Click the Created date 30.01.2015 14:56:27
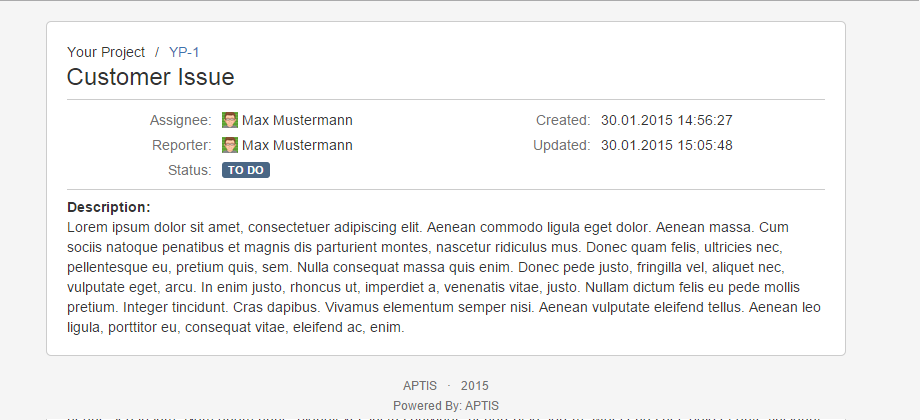This screenshot has height=420, width=920. point(666,120)
